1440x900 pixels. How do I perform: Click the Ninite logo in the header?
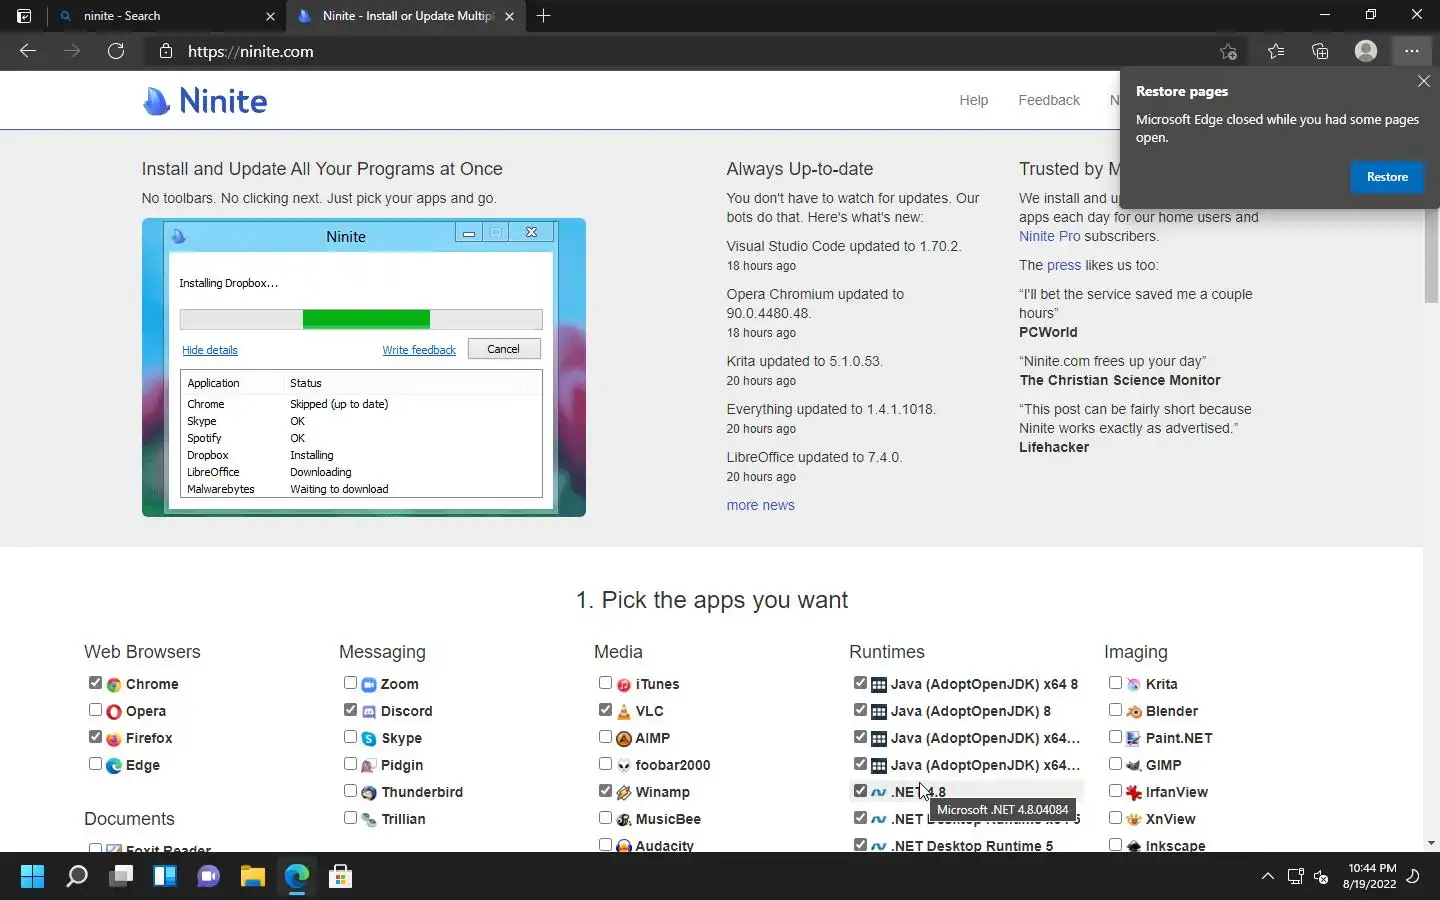205,101
